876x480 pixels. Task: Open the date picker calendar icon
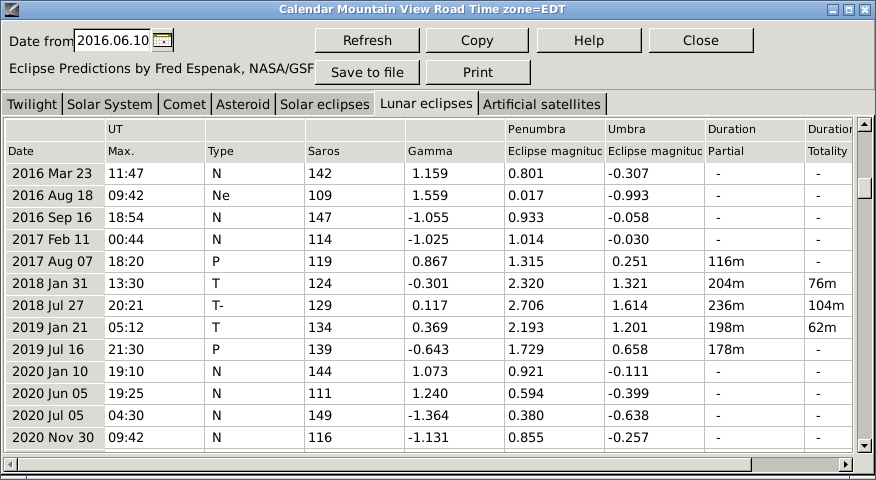163,41
